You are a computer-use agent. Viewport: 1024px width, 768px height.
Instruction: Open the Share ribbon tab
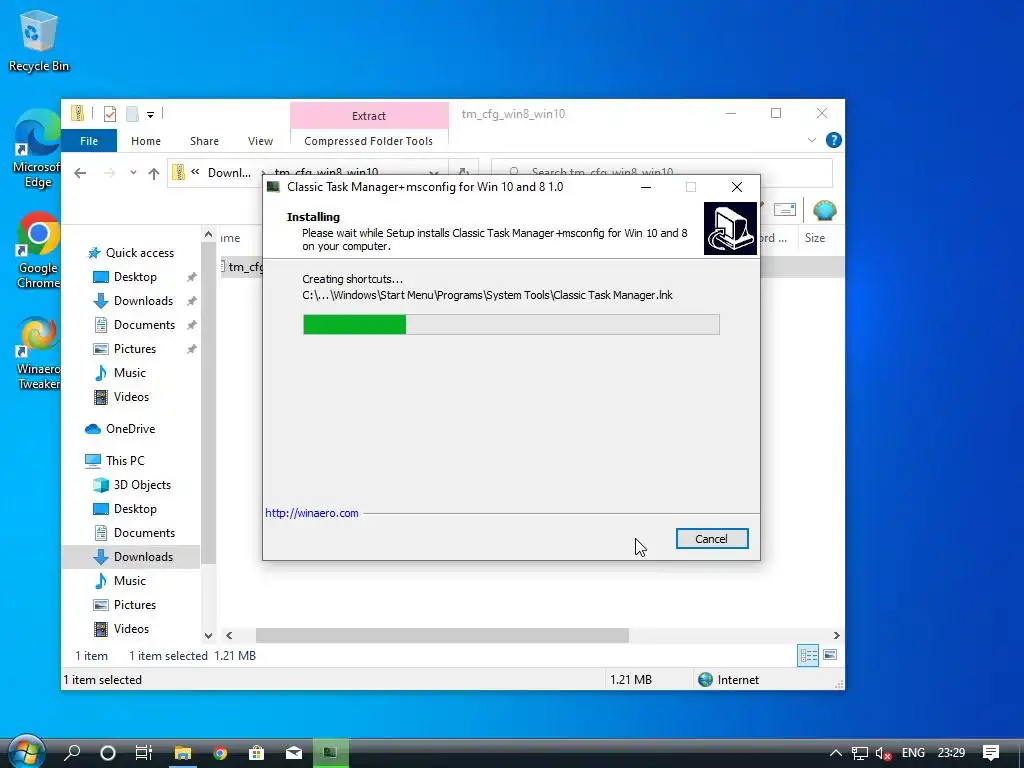point(204,141)
